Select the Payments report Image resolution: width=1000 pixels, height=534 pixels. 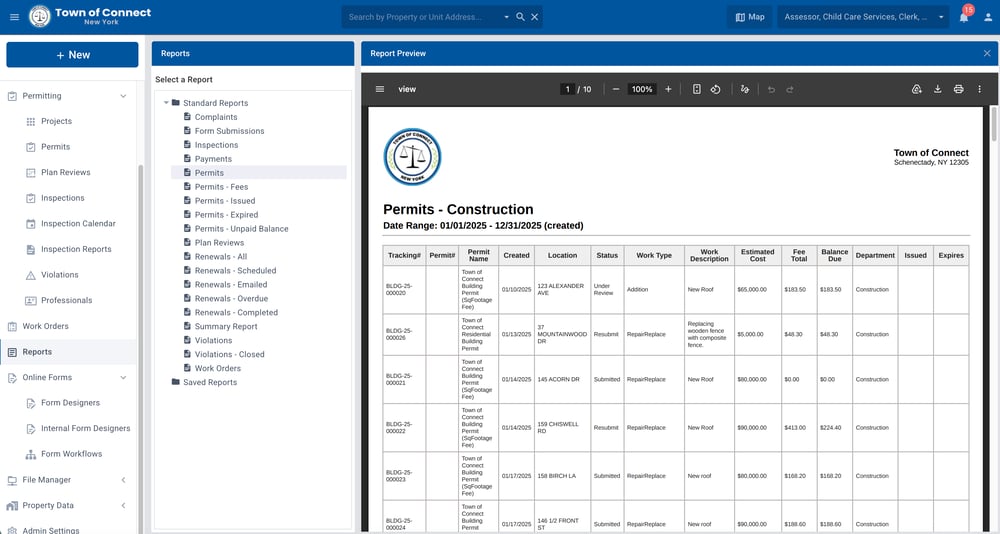click(213, 159)
